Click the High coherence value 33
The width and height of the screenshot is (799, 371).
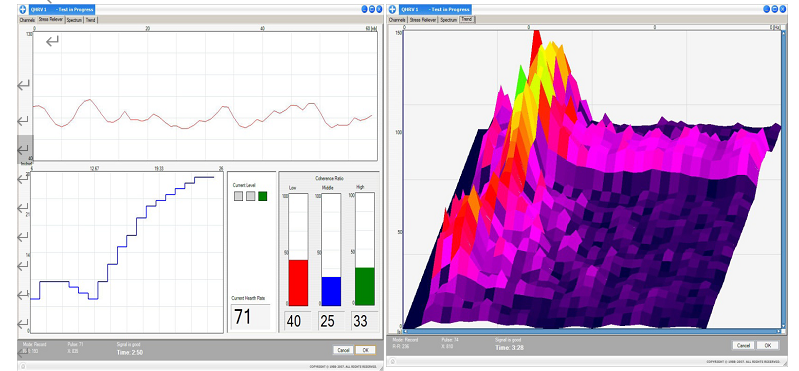(360, 321)
